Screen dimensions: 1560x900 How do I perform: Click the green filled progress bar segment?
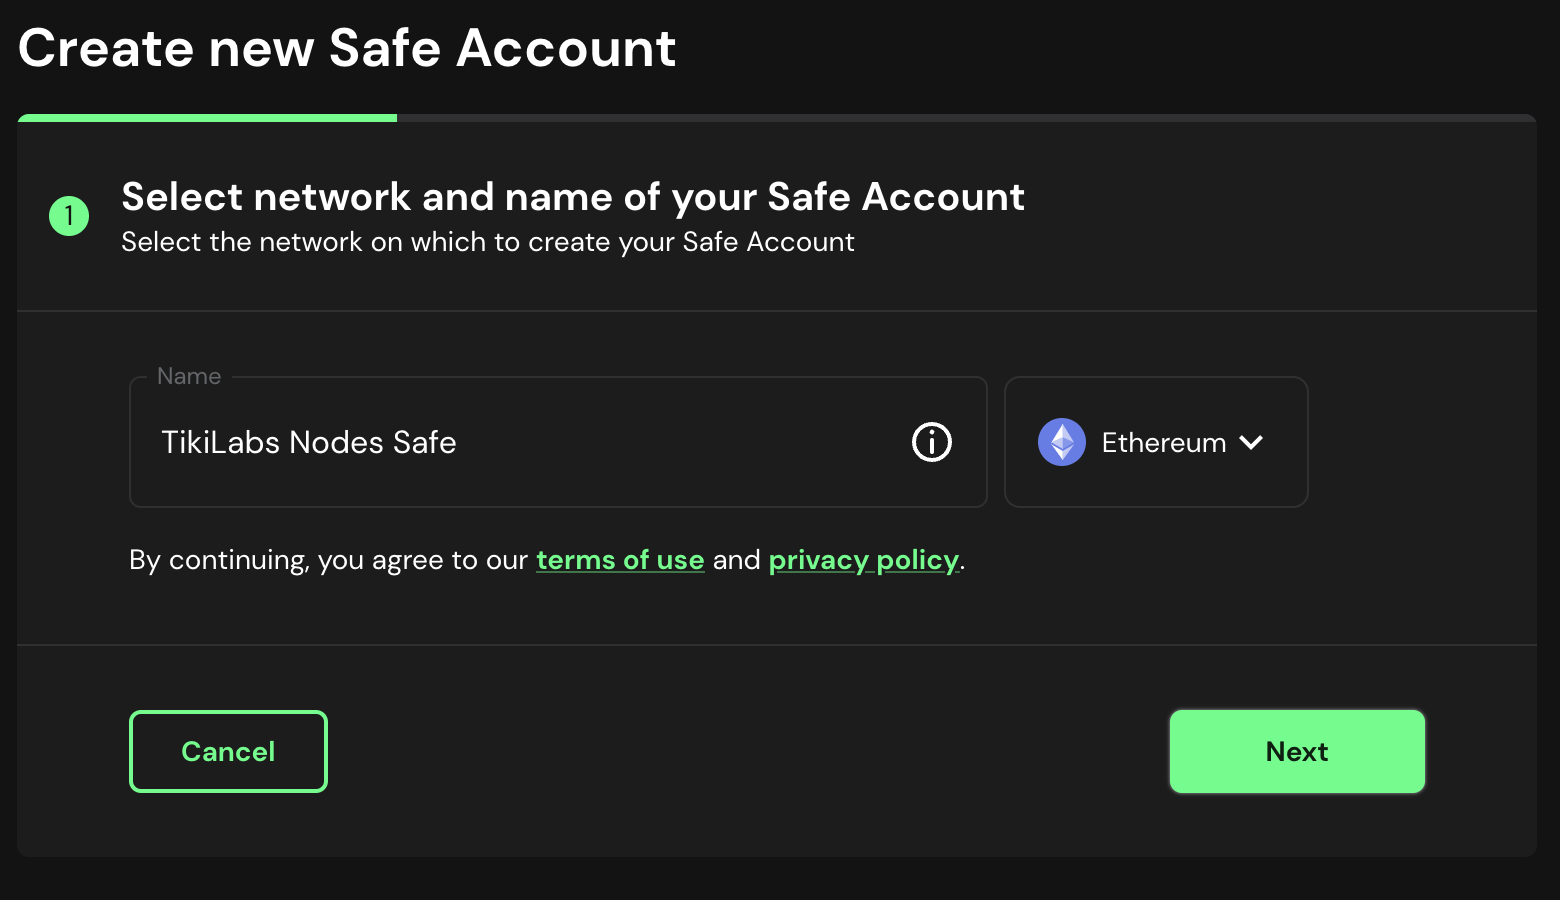207,118
